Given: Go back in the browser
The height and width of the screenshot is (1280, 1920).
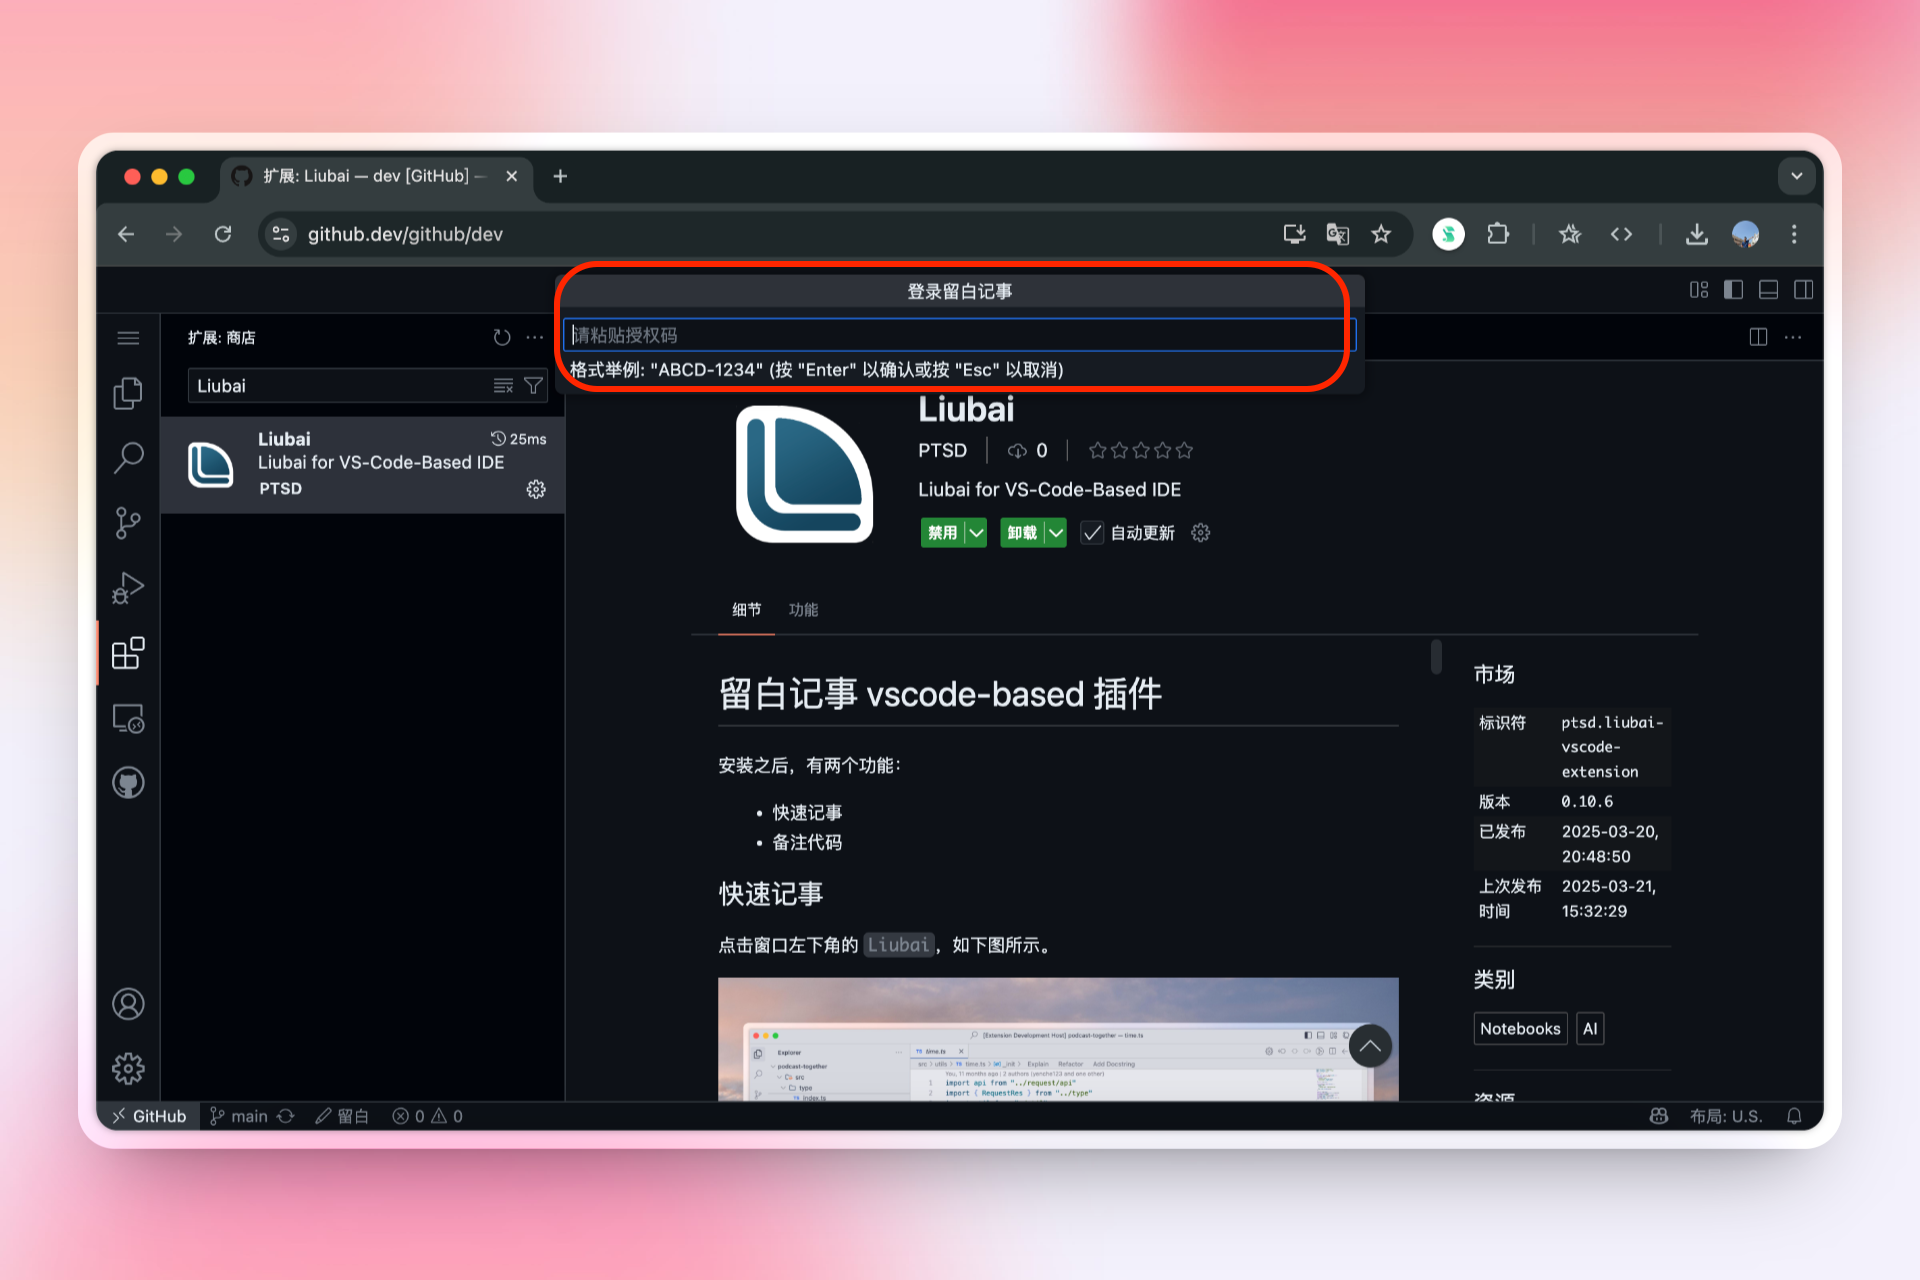Looking at the screenshot, I should coord(126,234).
